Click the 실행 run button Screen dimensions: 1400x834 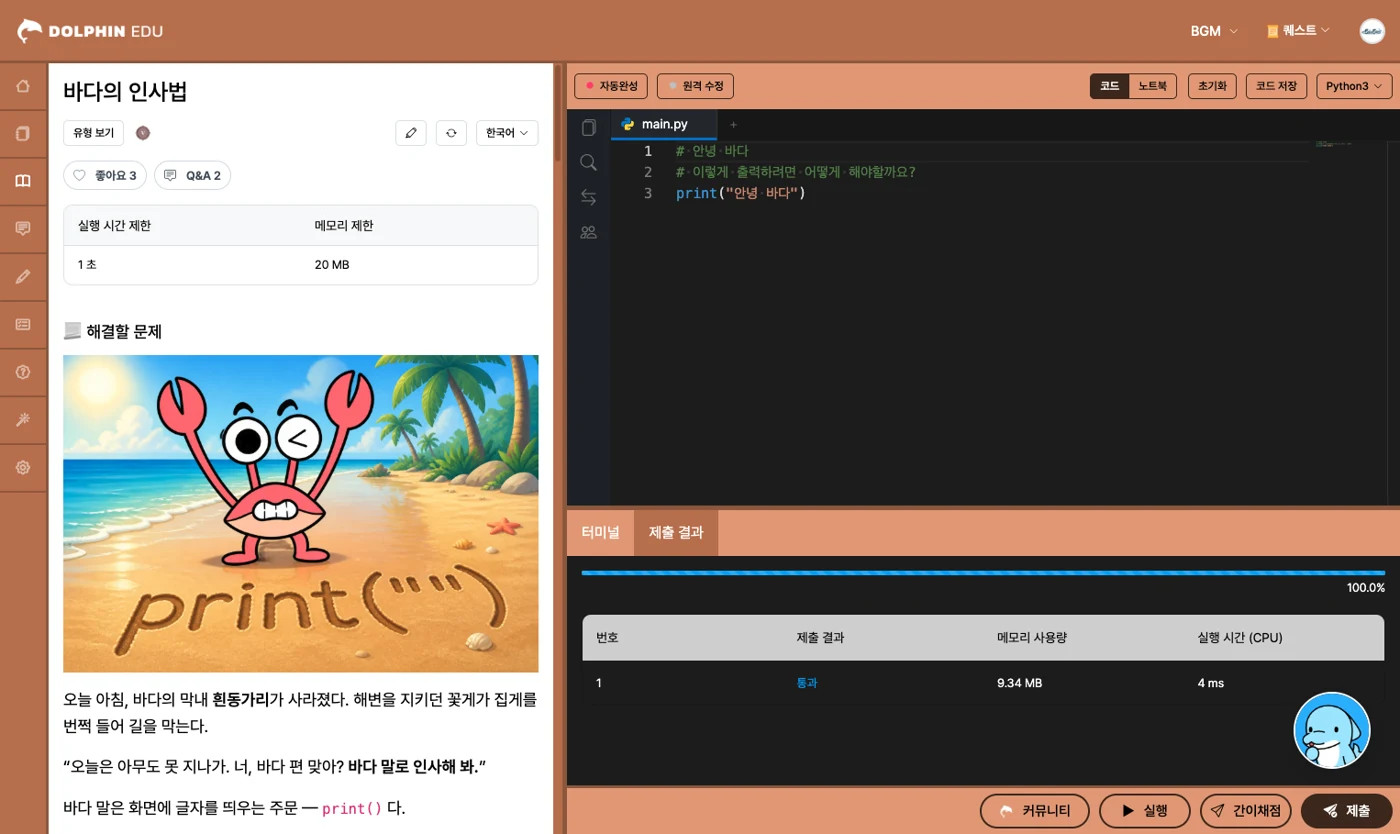tap(1145, 811)
